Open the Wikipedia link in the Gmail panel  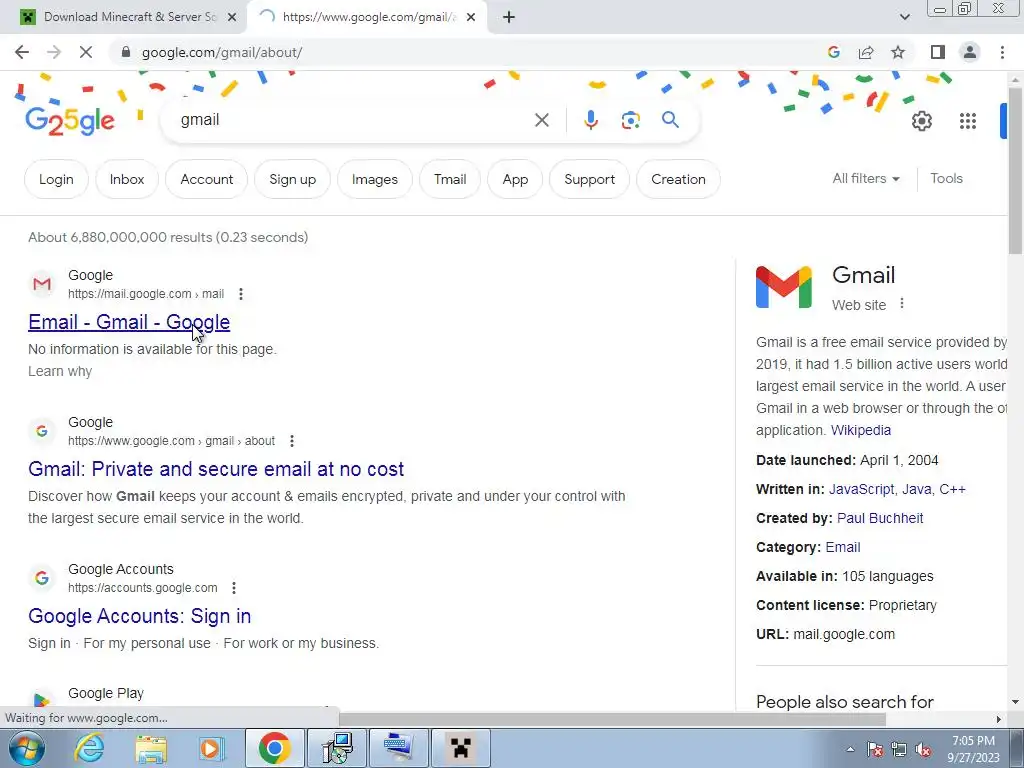pos(861,430)
